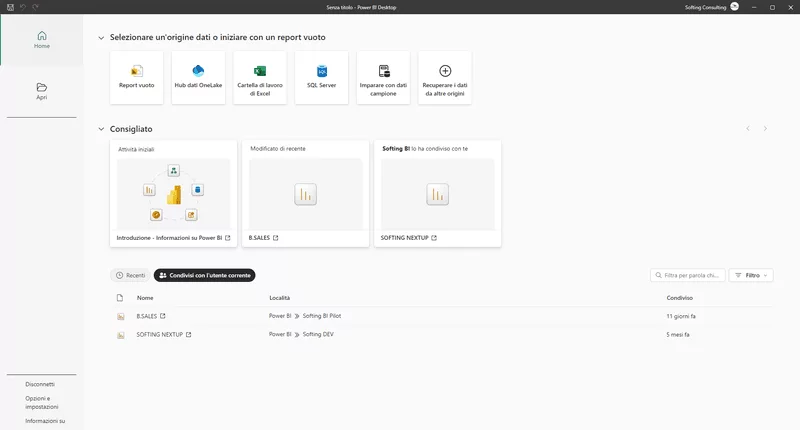
Task: Click external link icon in SOFTING NEXTUP row
Action: tap(188, 335)
